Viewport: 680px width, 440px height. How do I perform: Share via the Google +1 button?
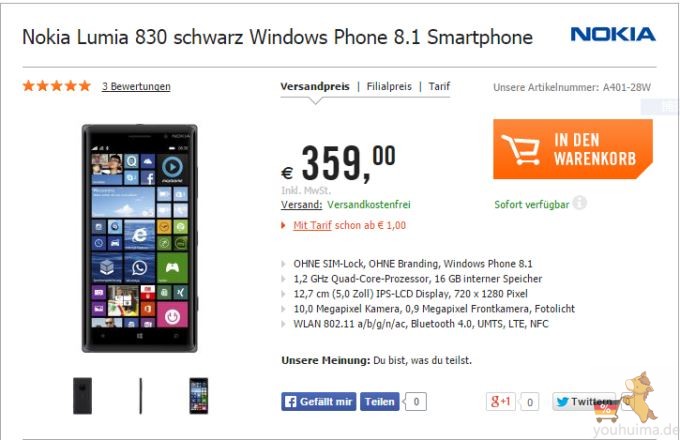(500, 401)
